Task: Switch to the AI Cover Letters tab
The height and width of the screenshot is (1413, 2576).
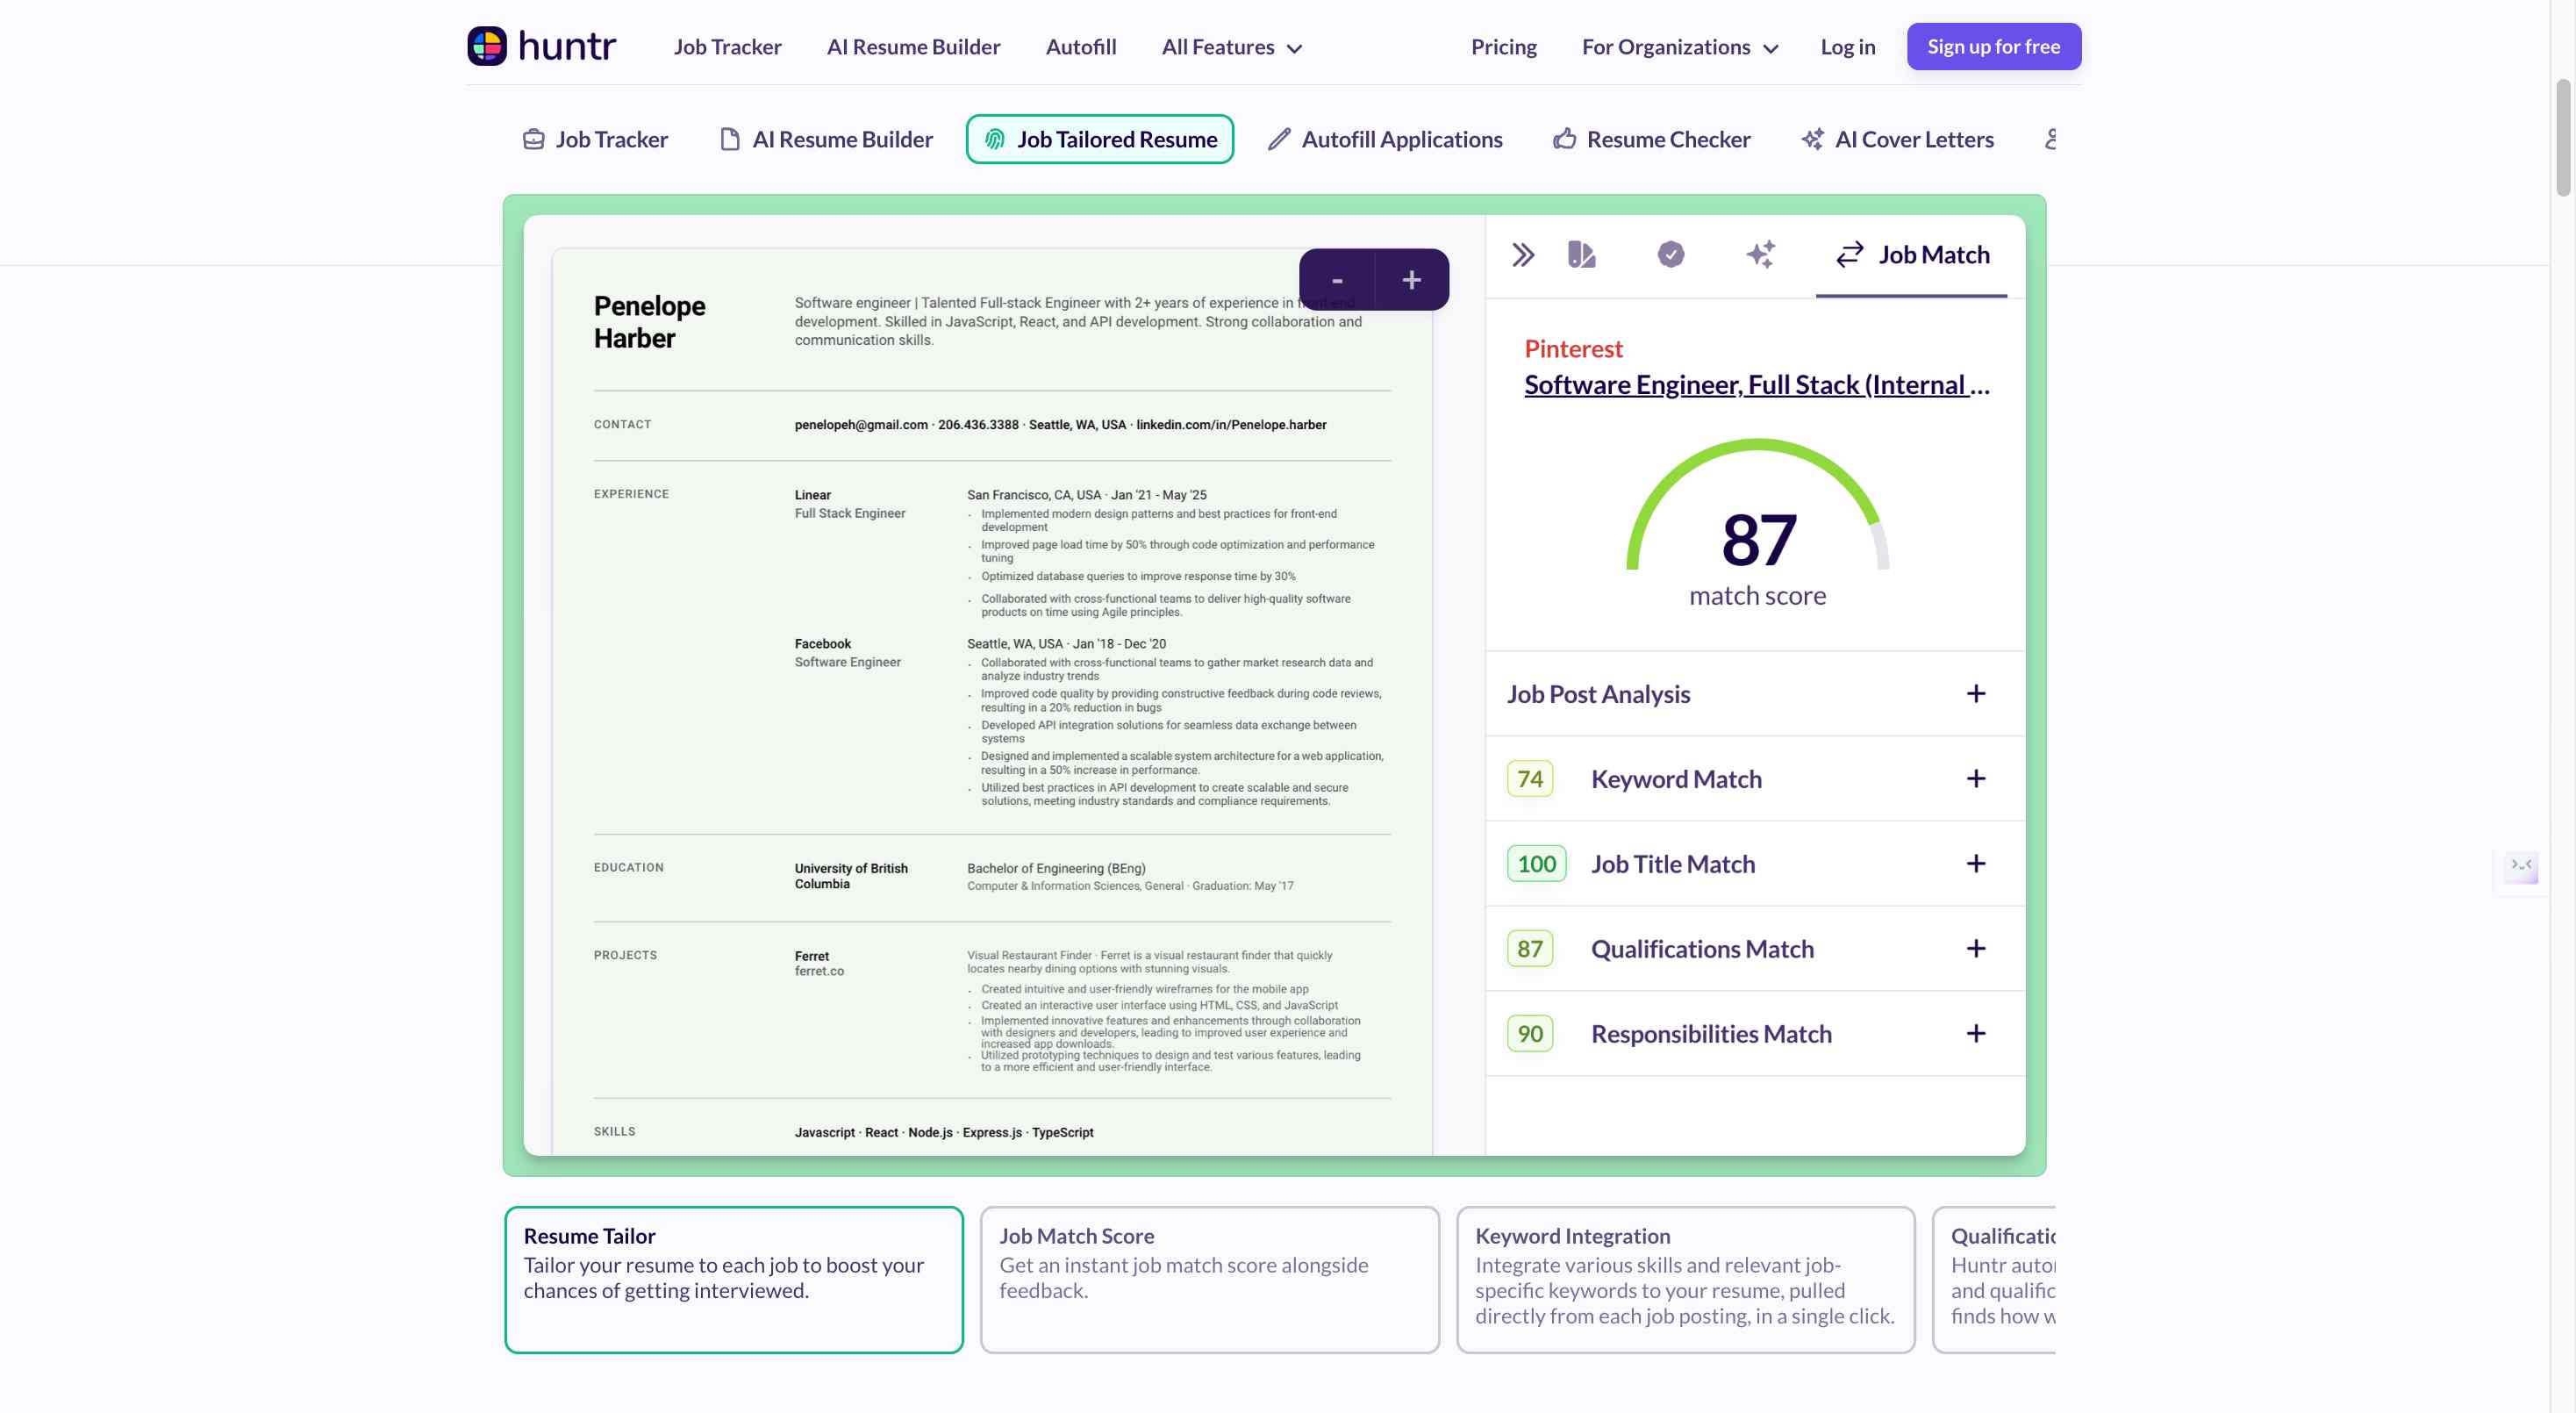Action: point(1897,139)
